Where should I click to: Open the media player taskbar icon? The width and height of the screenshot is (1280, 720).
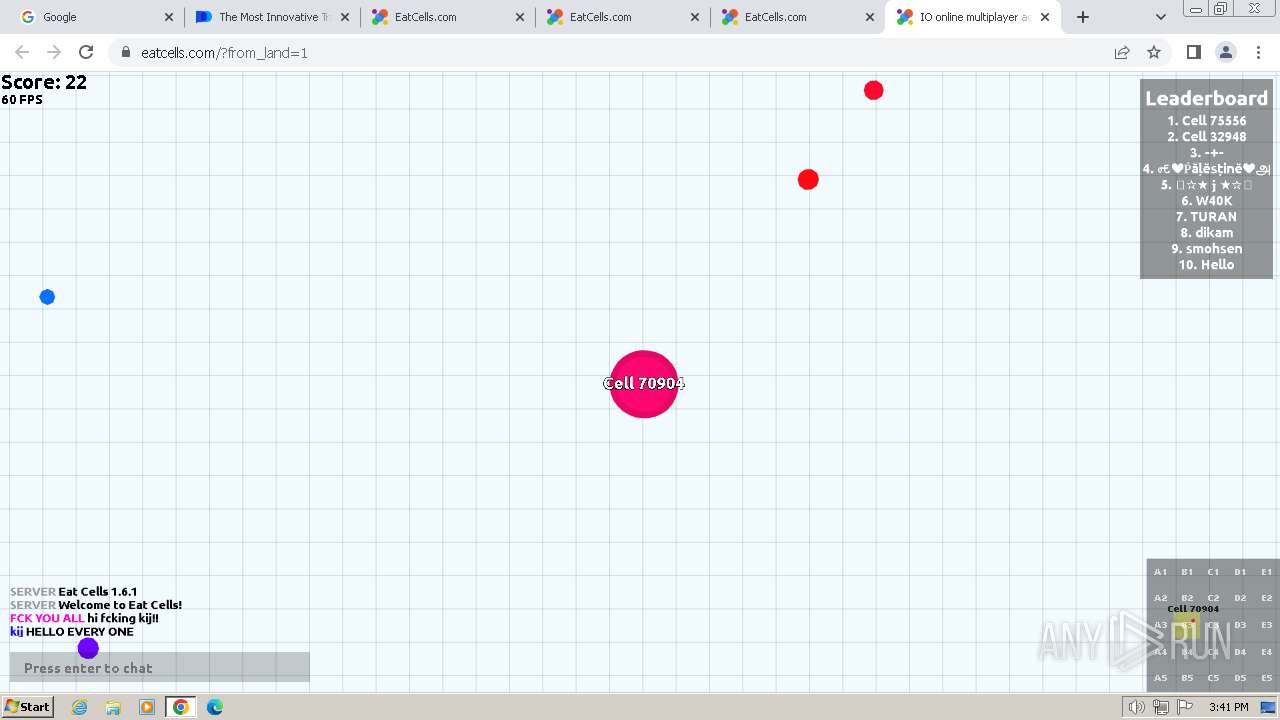tap(147, 707)
